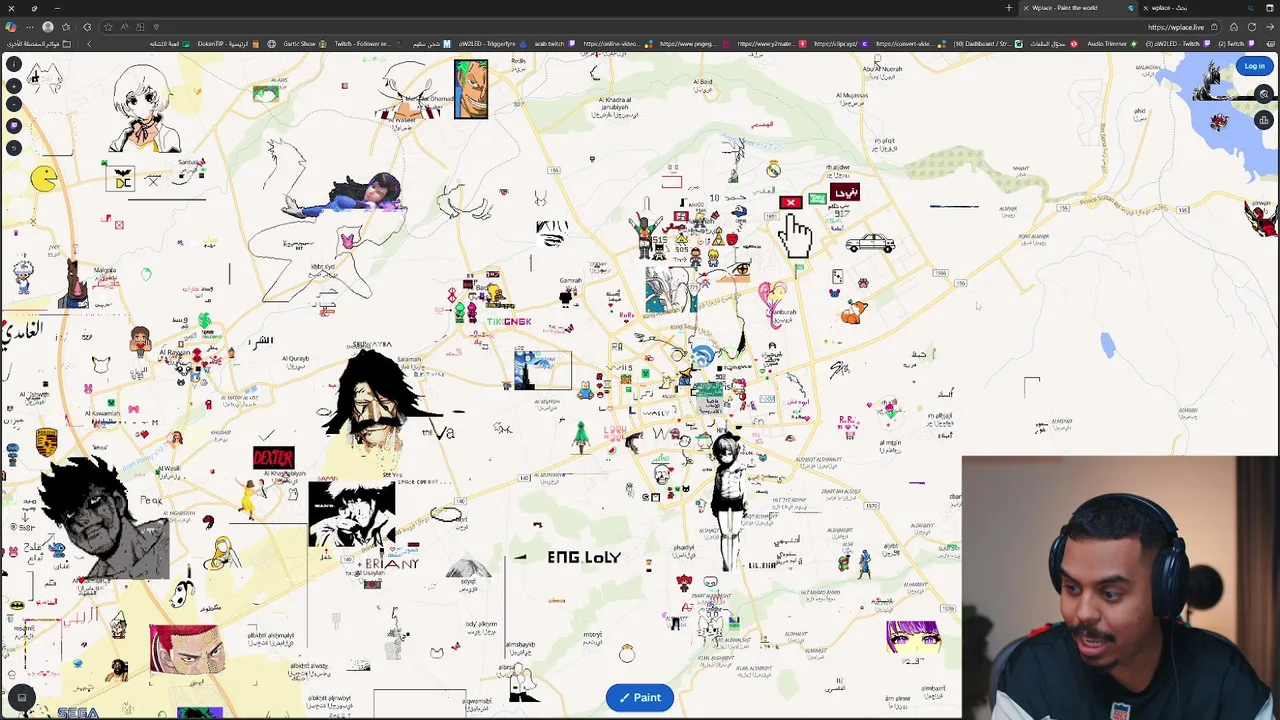The height and width of the screenshot is (720, 1280).
Task: Open the y2mate bookmark
Action: 773,44
